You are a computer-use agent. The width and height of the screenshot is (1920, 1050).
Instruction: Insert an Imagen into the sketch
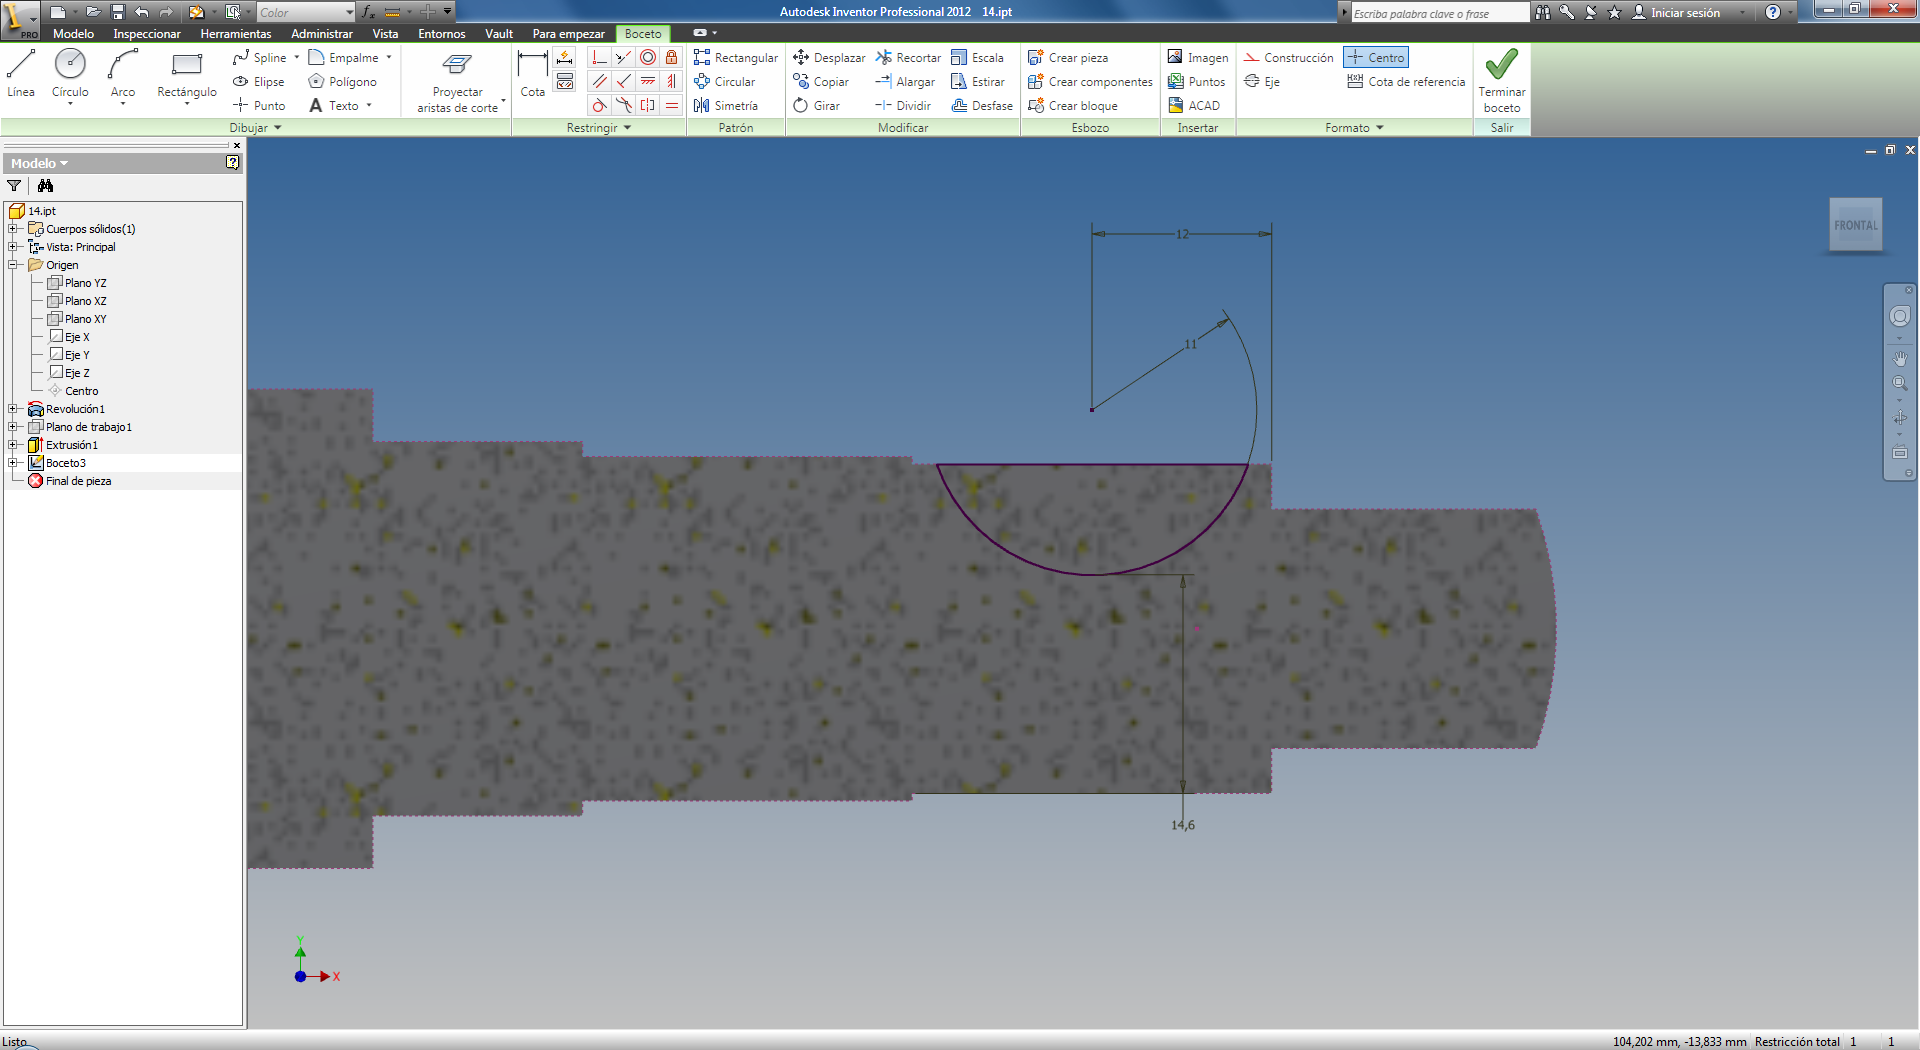pos(1198,58)
